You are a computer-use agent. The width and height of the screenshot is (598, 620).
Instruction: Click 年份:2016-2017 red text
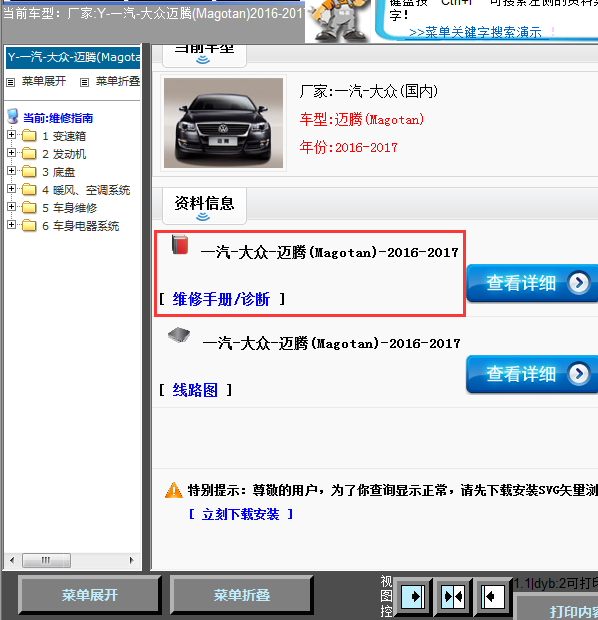click(348, 147)
